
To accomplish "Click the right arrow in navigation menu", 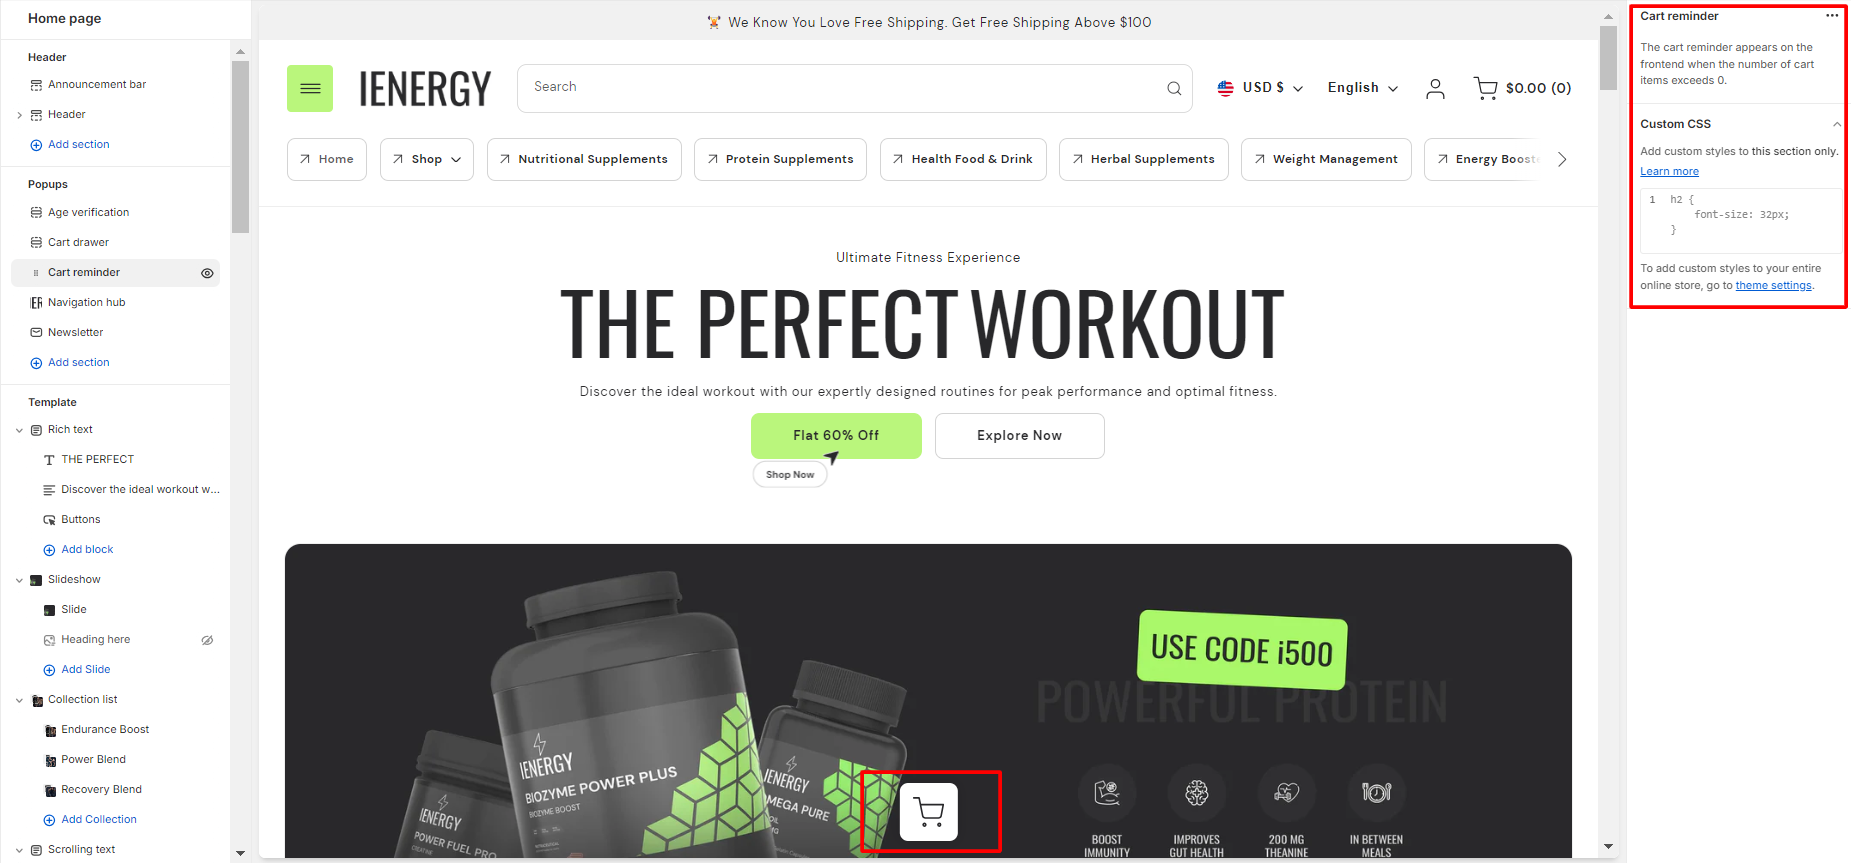I will point(1562,159).
